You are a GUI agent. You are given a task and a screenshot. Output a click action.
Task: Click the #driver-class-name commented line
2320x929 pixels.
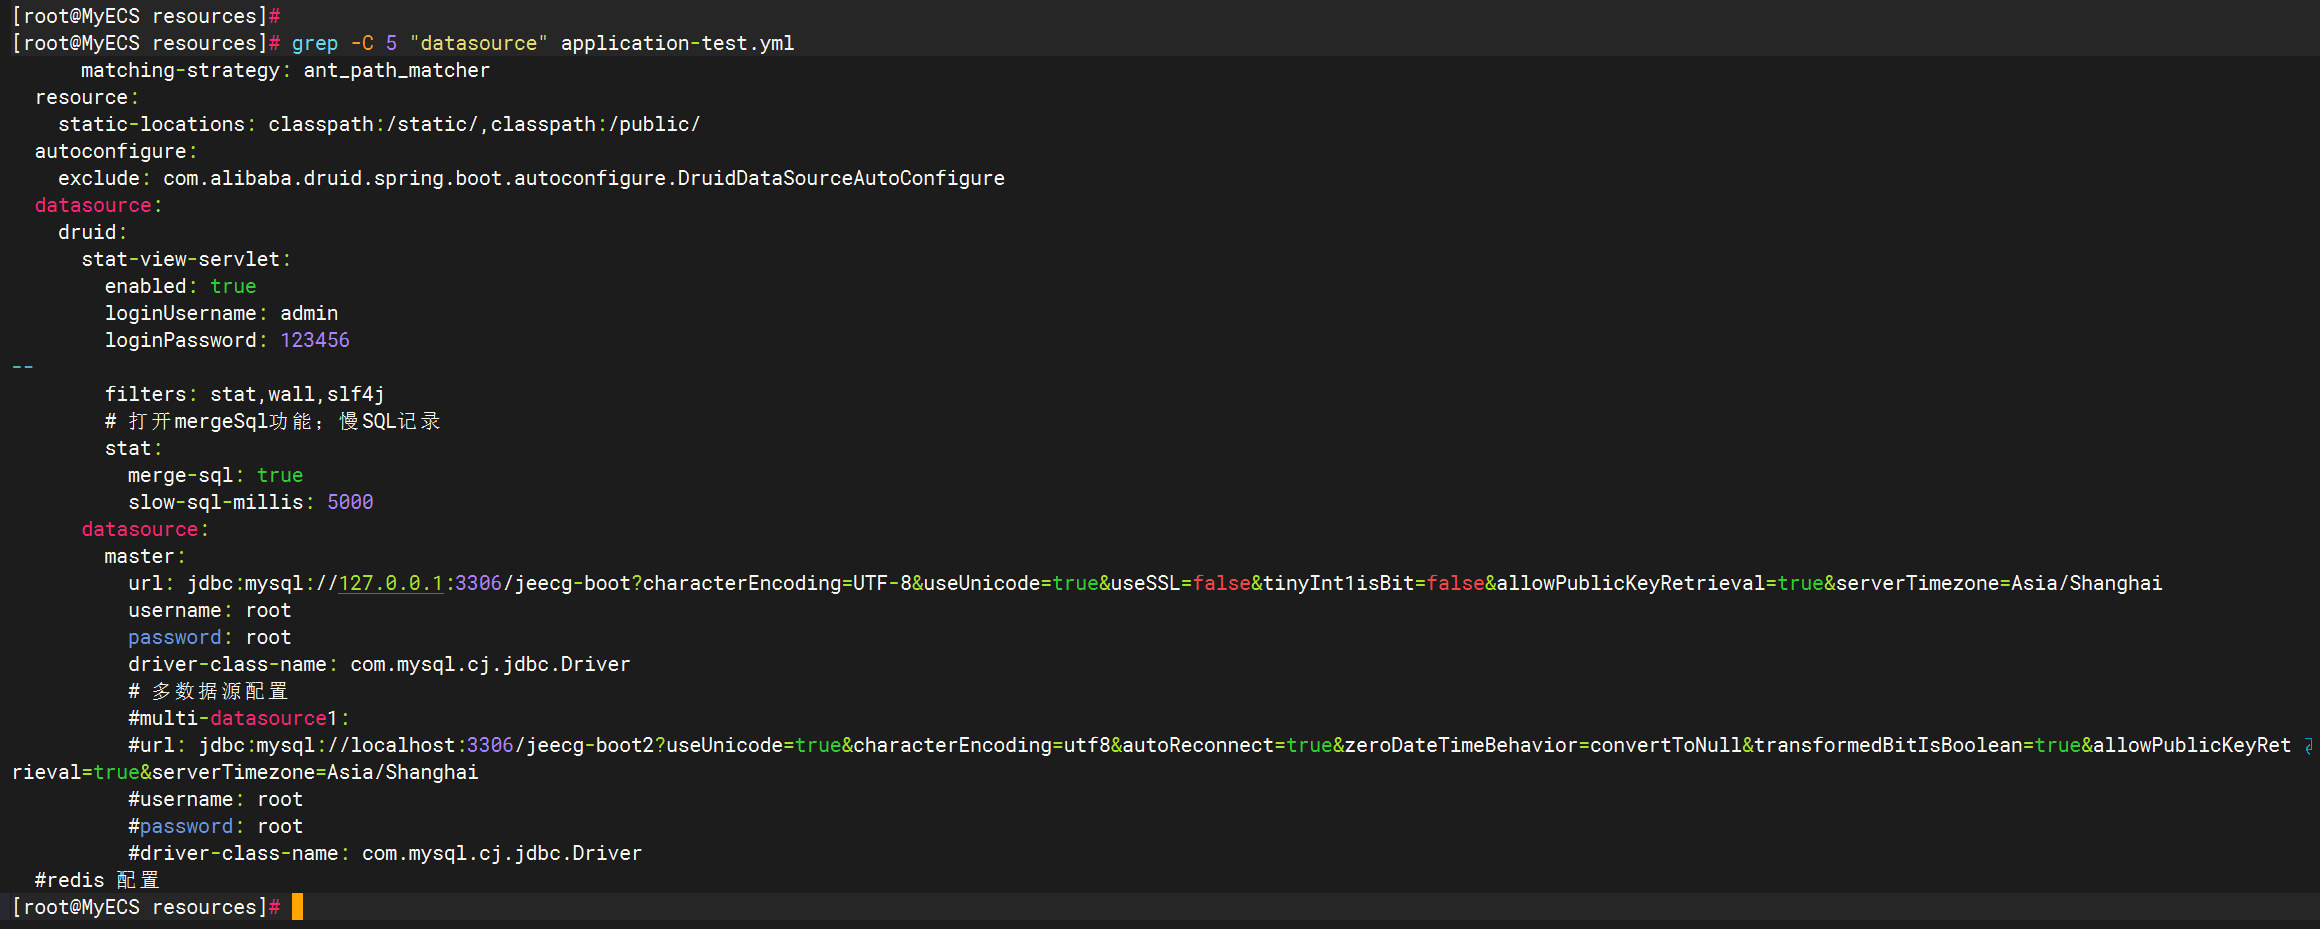pyautogui.click(x=385, y=853)
